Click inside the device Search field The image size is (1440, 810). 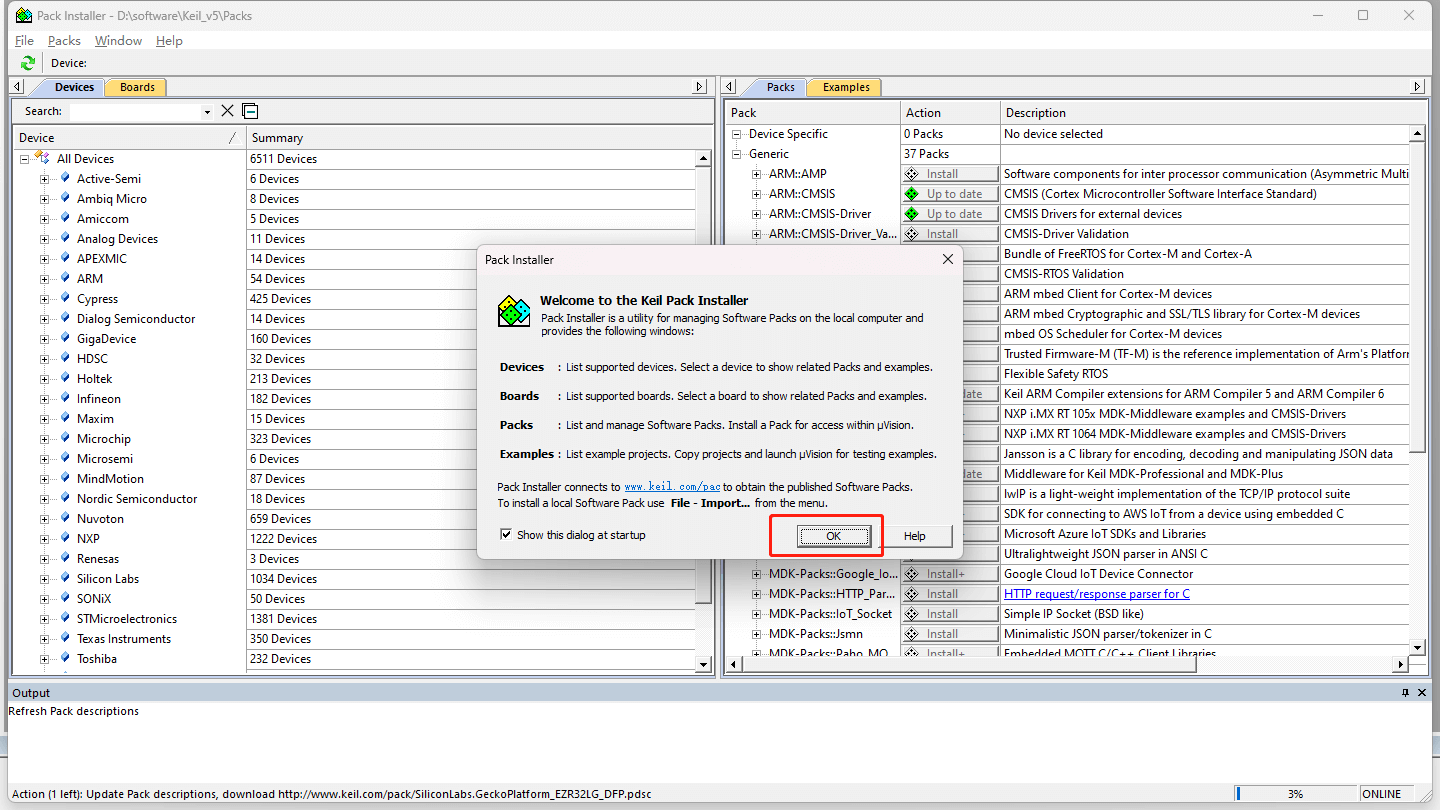[x=135, y=112]
